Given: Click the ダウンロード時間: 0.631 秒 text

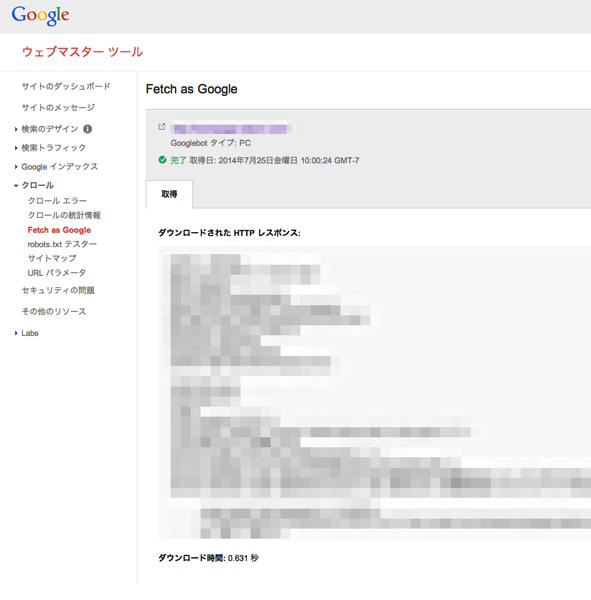Looking at the screenshot, I should pyautogui.click(x=209, y=558).
